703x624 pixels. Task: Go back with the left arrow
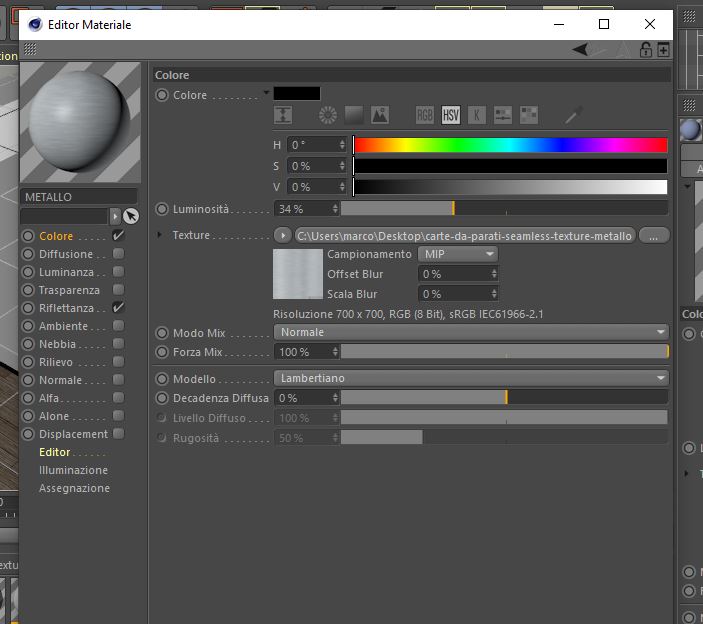tap(580, 49)
